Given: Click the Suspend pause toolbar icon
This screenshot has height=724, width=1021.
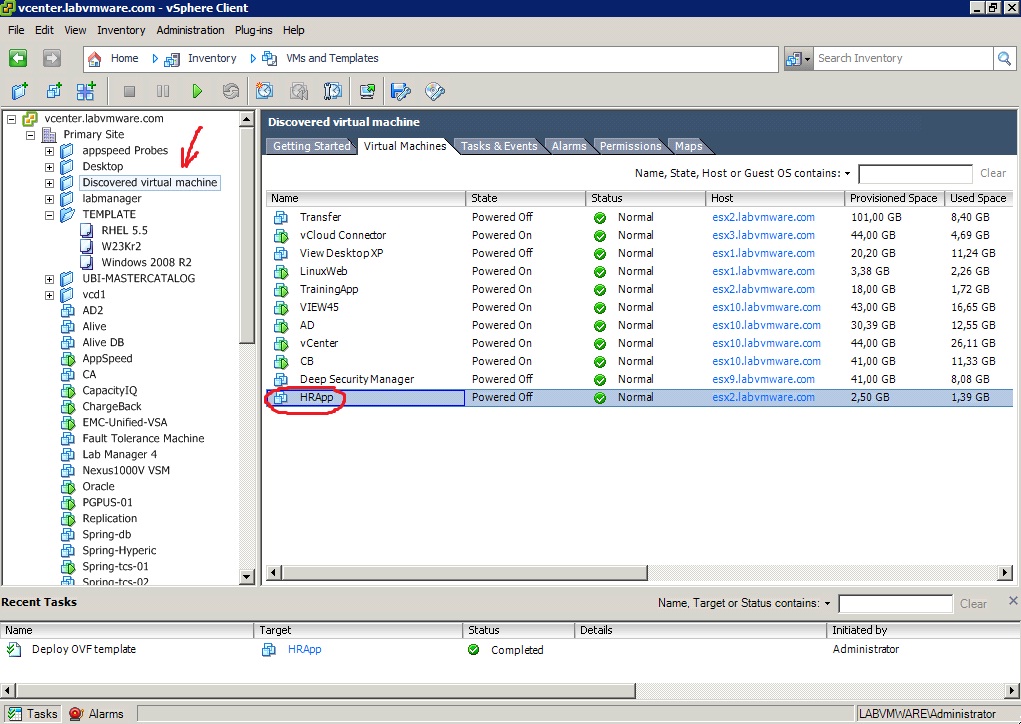Looking at the screenshot, I should (x=163, y=91).
